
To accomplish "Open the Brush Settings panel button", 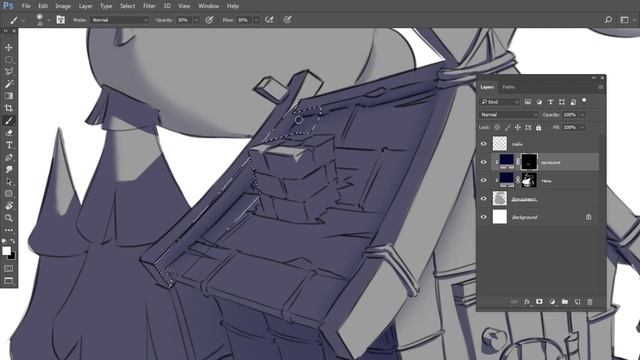I will point(60,20).
